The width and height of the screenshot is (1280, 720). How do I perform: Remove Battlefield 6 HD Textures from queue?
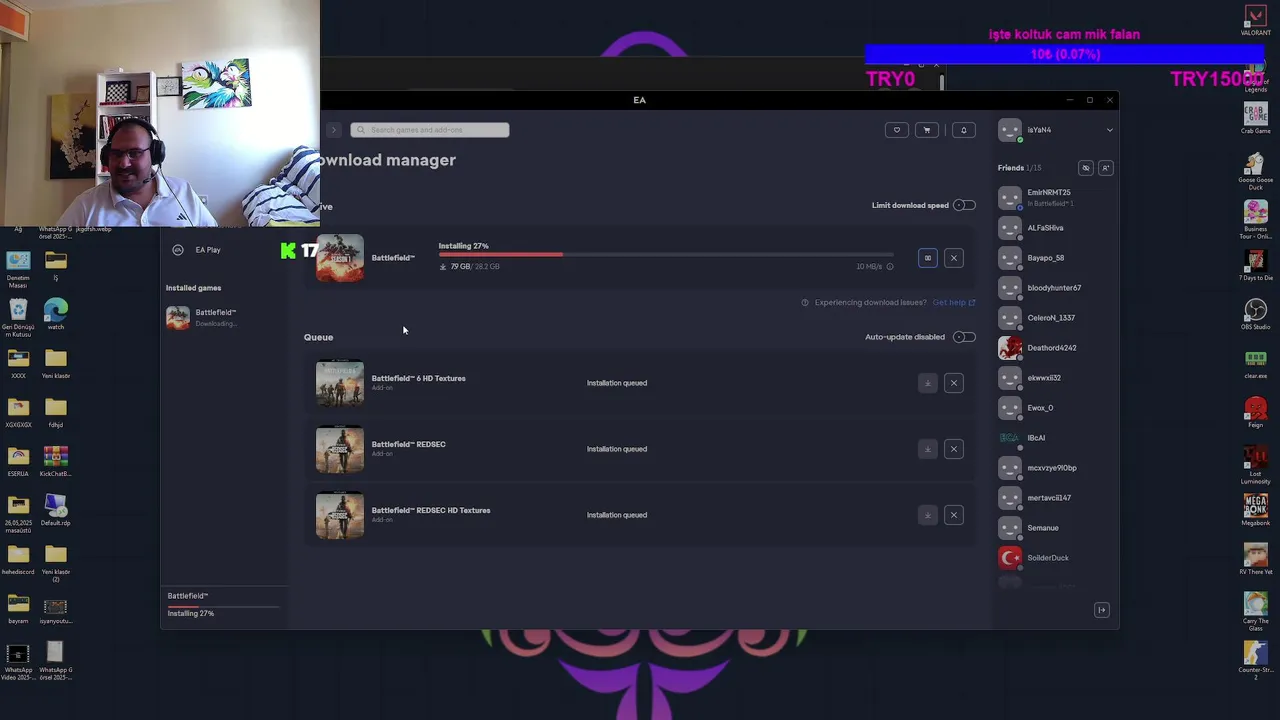click(954, 383)
